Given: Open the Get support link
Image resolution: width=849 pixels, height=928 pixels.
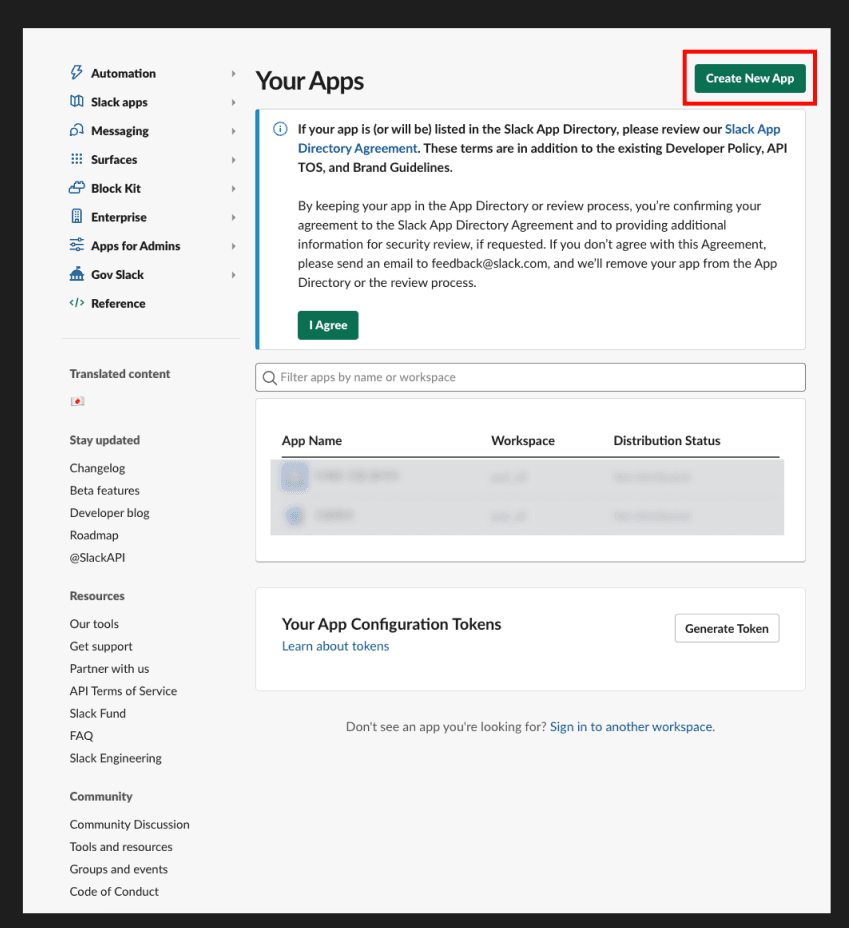Looking at the screenshot, I should (101, 646).
